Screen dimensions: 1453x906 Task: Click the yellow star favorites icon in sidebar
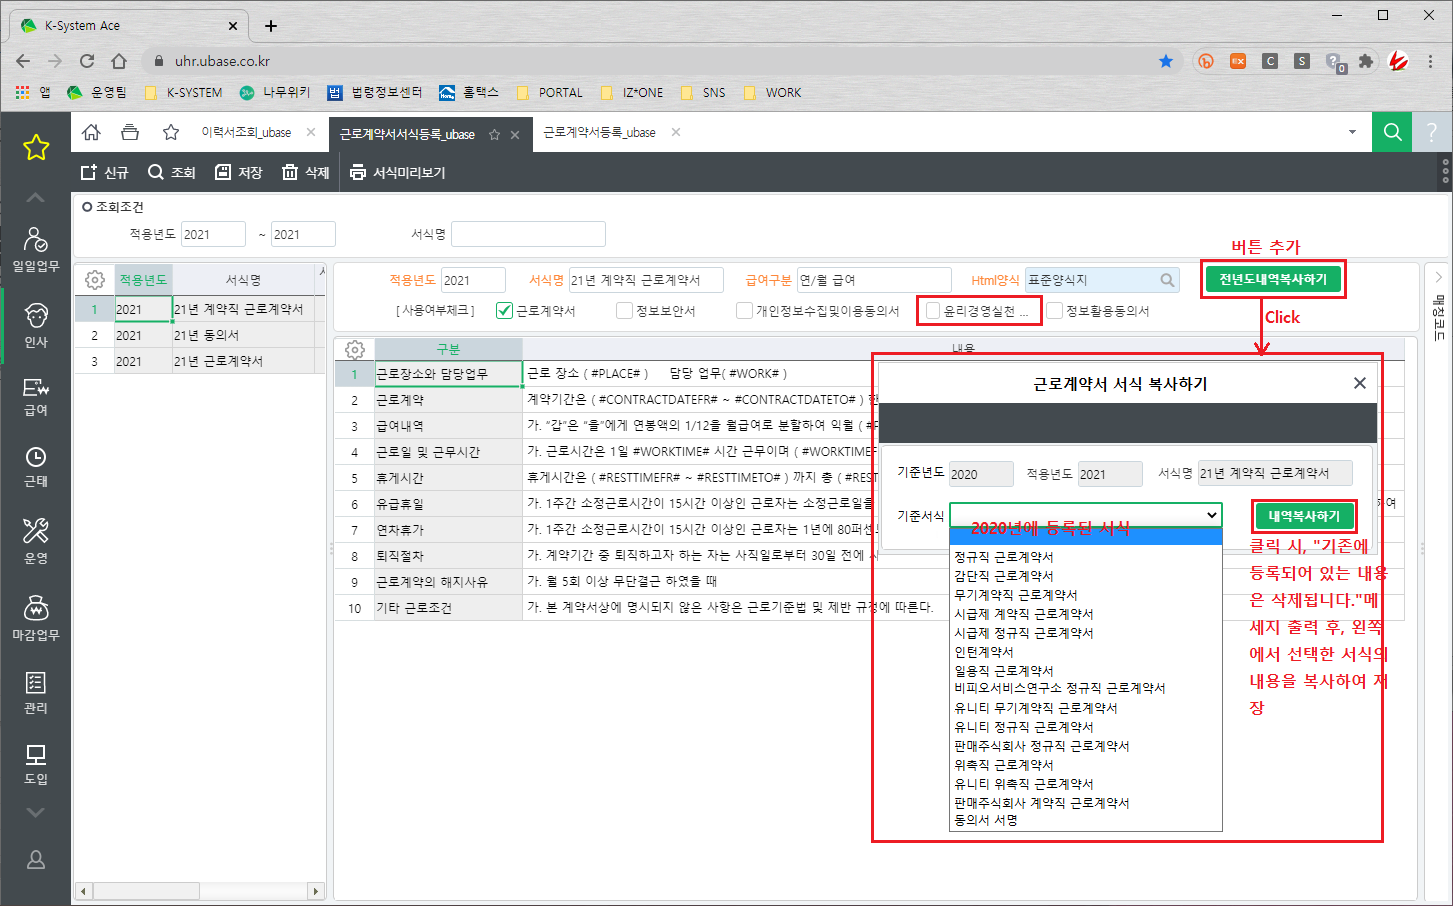[x=36, y=148]
